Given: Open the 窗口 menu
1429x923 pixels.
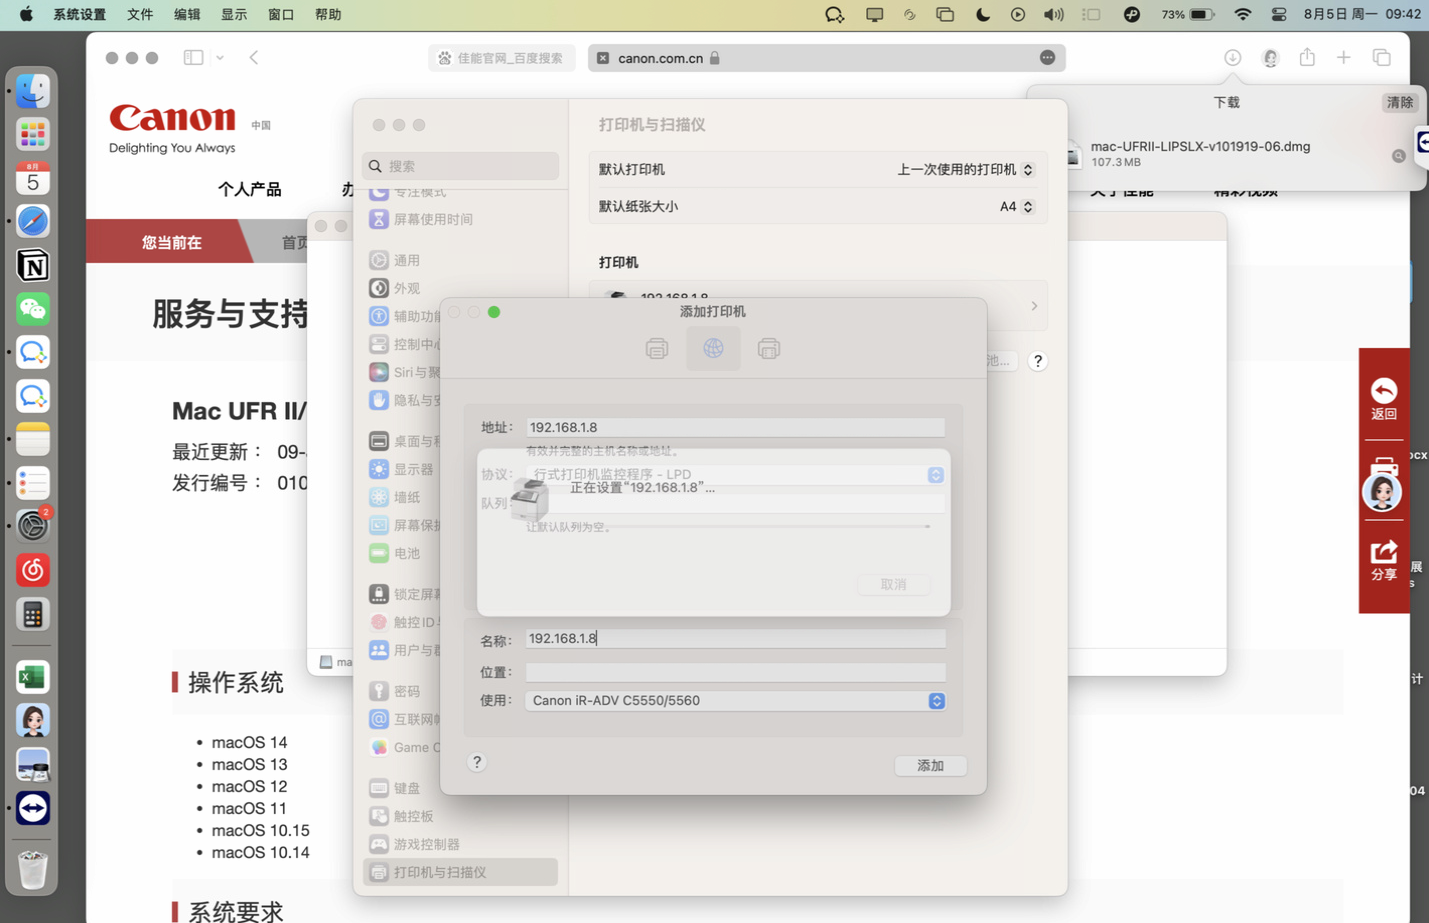Looking at the screenshot, I should (281, 15).
